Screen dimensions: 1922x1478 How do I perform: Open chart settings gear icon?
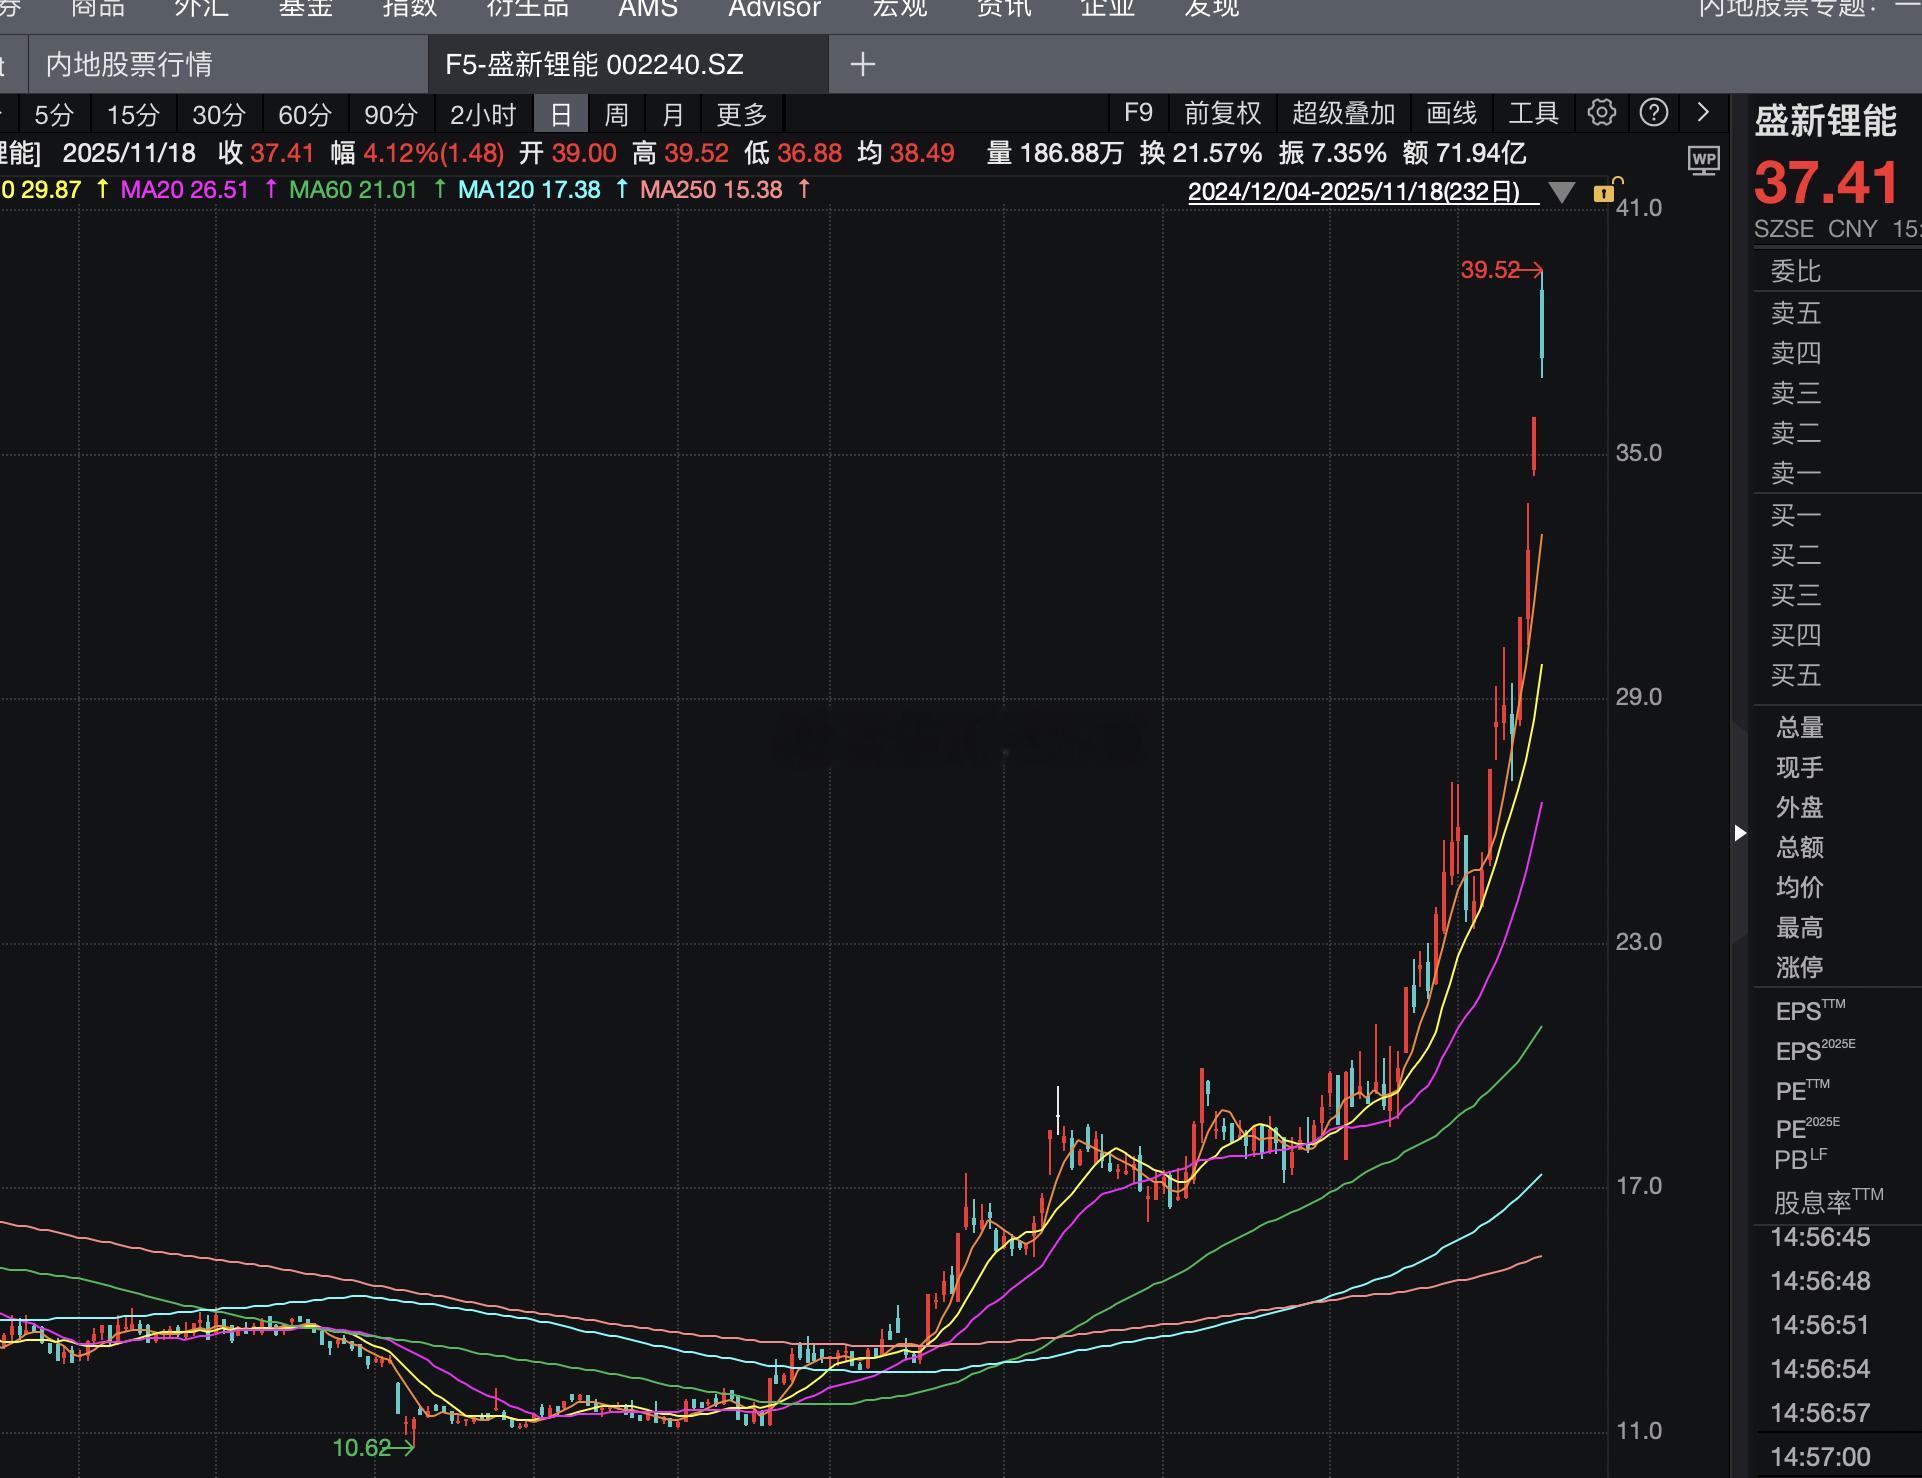tap(1601, 113)
